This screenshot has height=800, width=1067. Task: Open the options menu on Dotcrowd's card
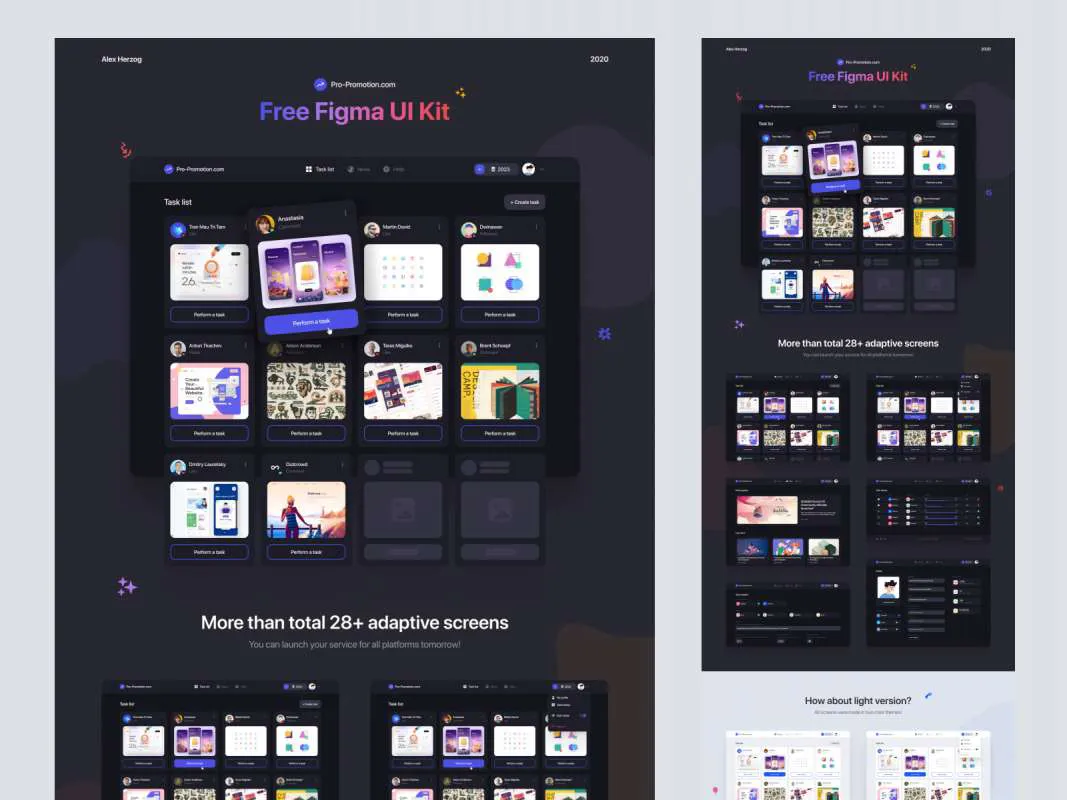342,464
